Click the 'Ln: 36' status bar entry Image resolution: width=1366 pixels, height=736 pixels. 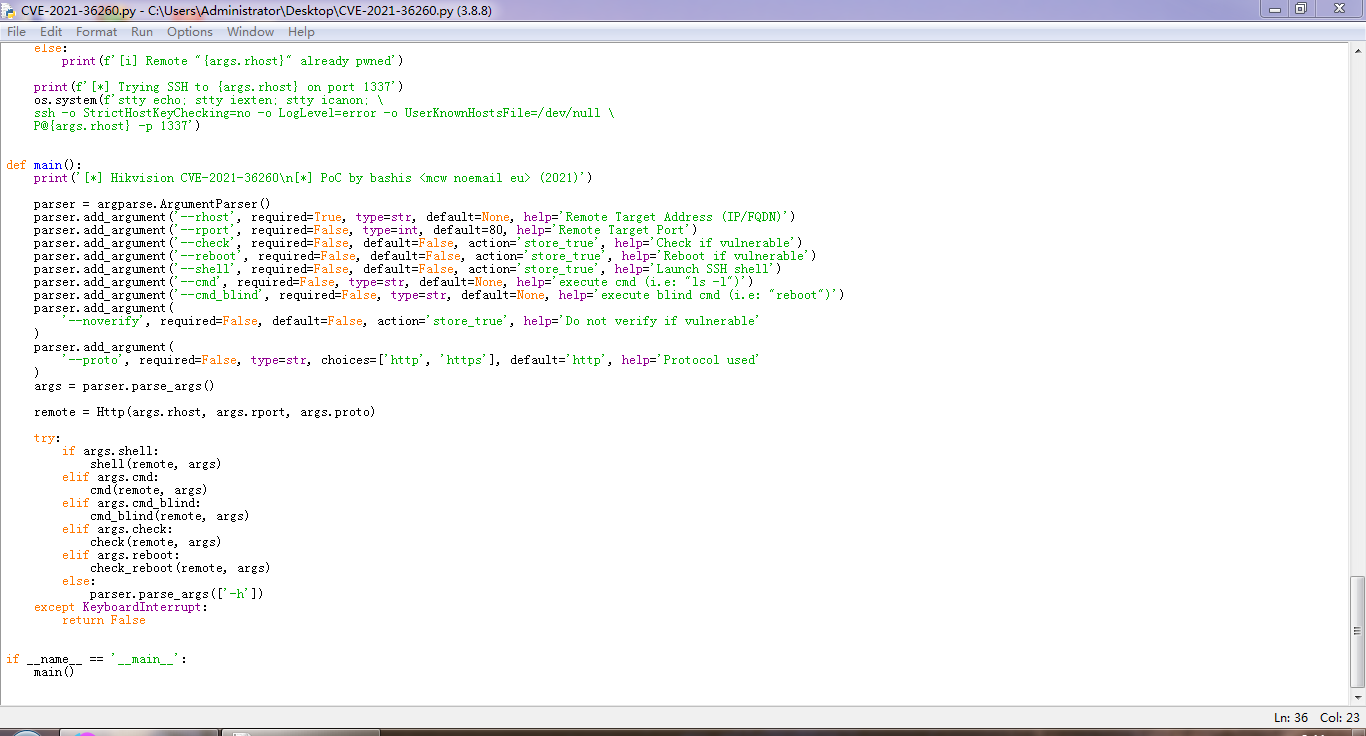(1291, 717)
